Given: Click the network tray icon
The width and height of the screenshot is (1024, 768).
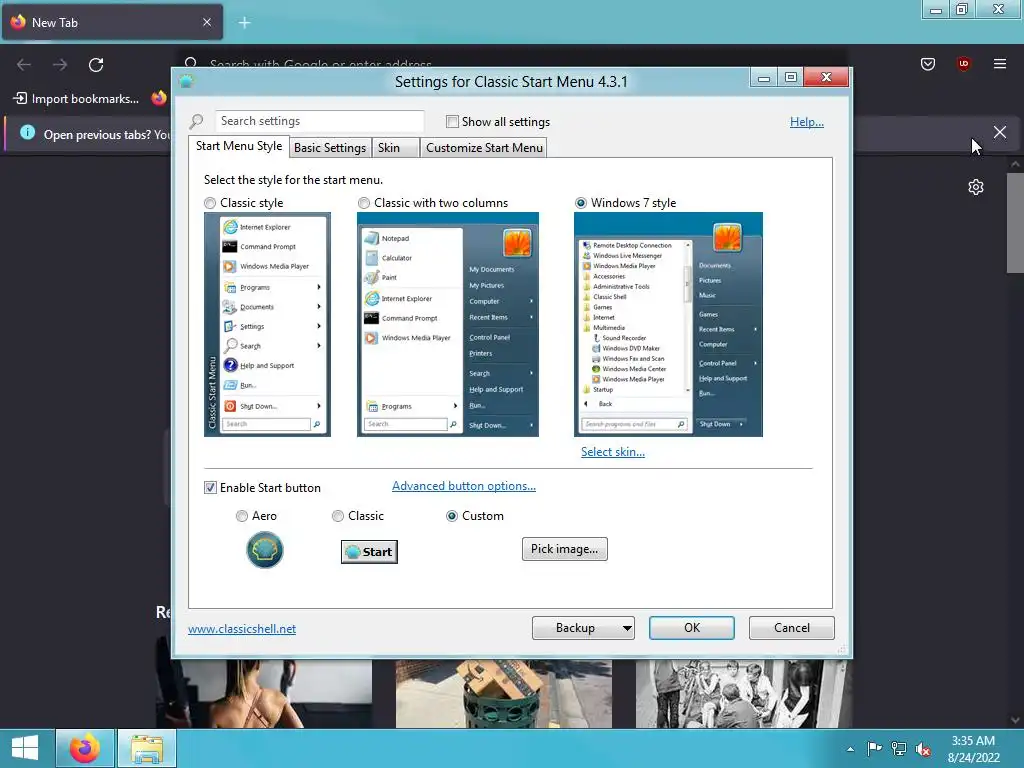Looking at the screenshot, I should point(899,748).
